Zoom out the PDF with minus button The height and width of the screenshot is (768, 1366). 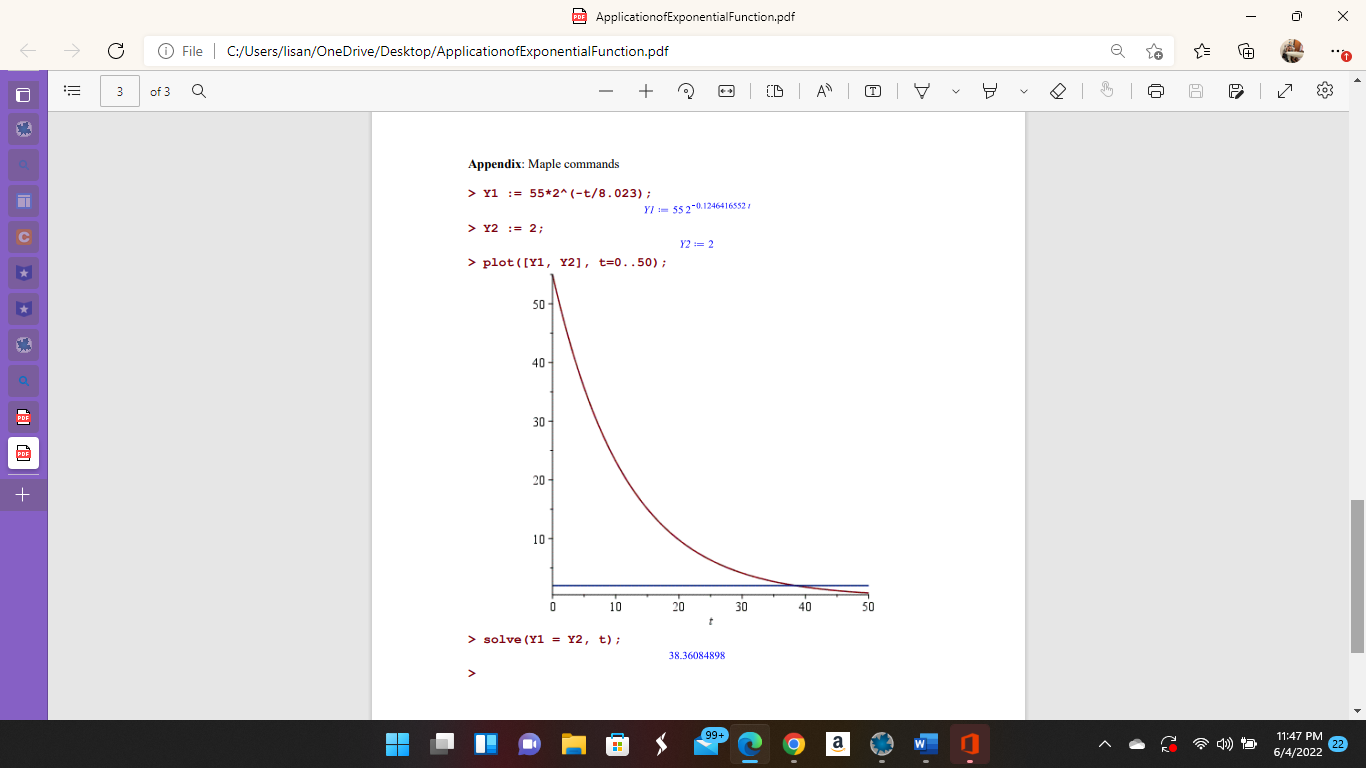tap(606, 91)
